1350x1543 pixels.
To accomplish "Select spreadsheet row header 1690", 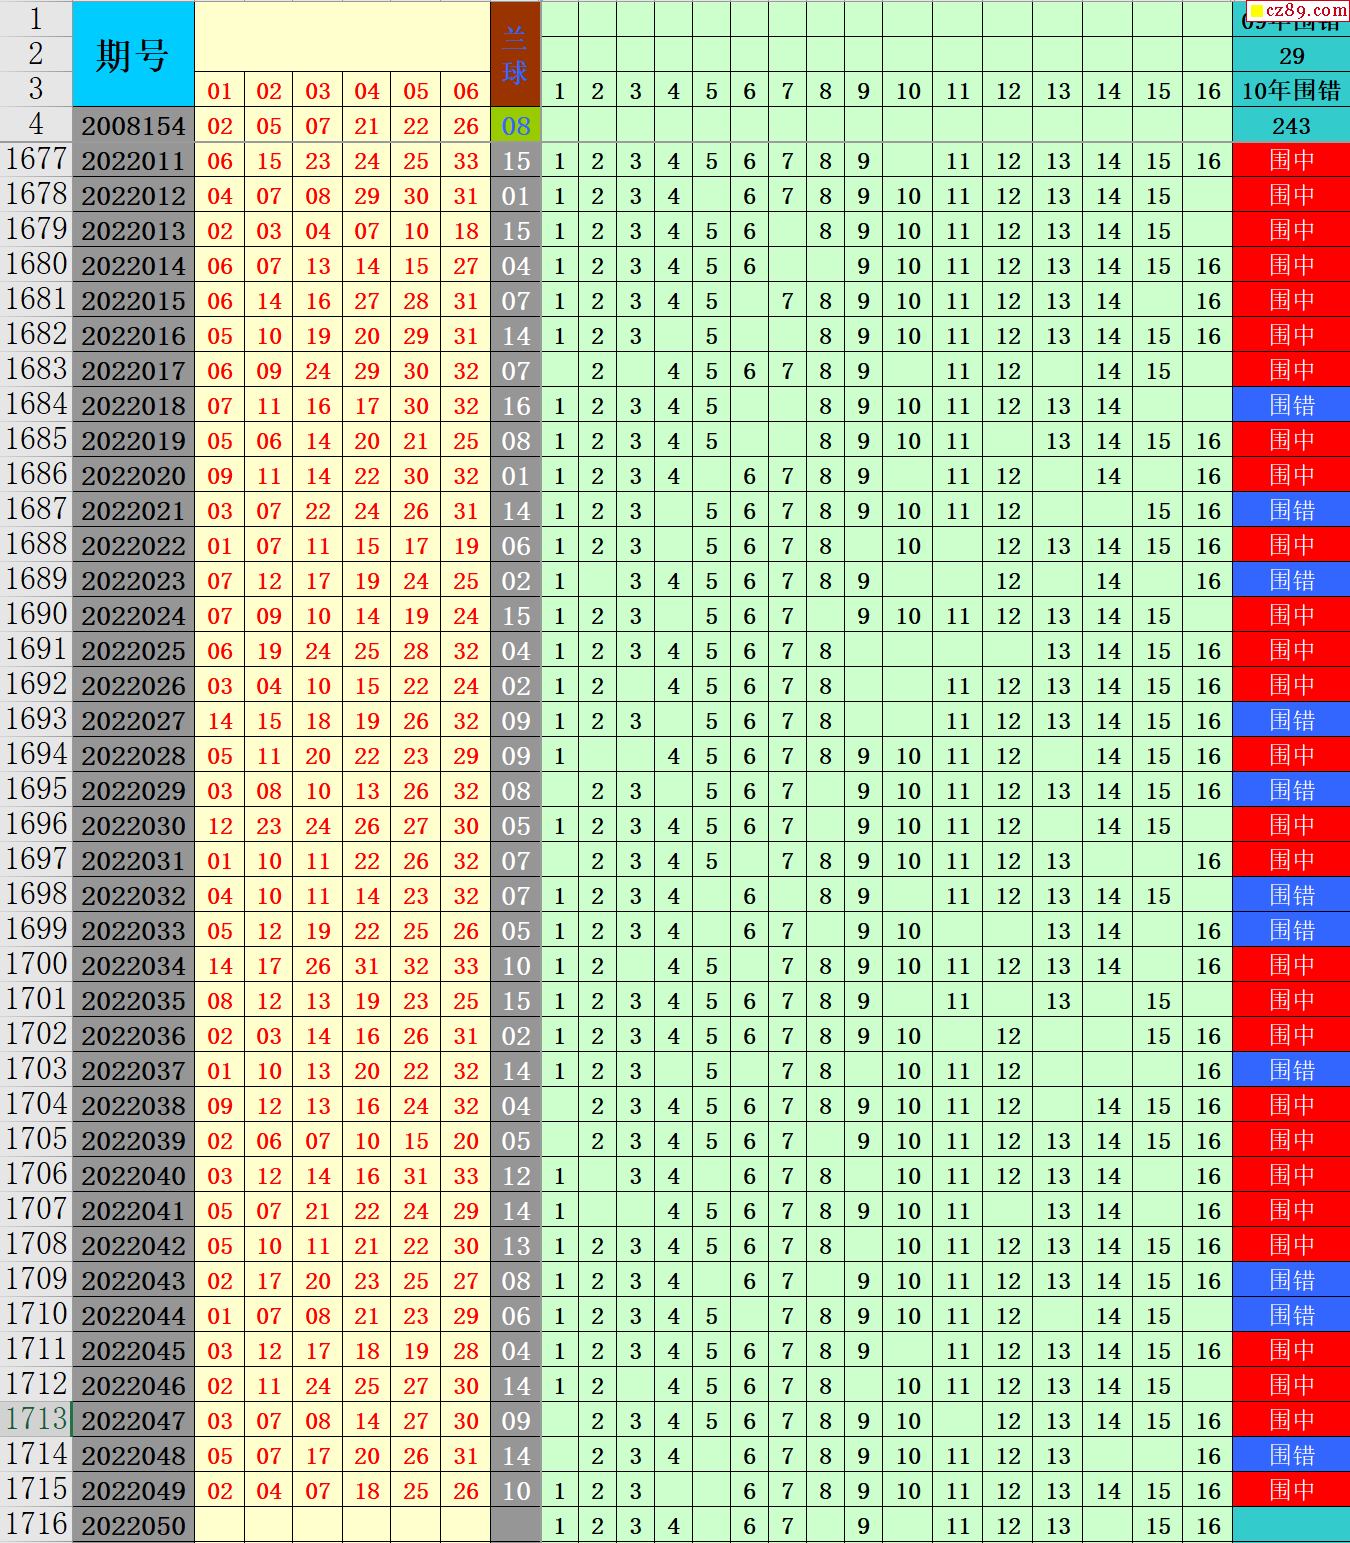I will [x=36, y=615].
